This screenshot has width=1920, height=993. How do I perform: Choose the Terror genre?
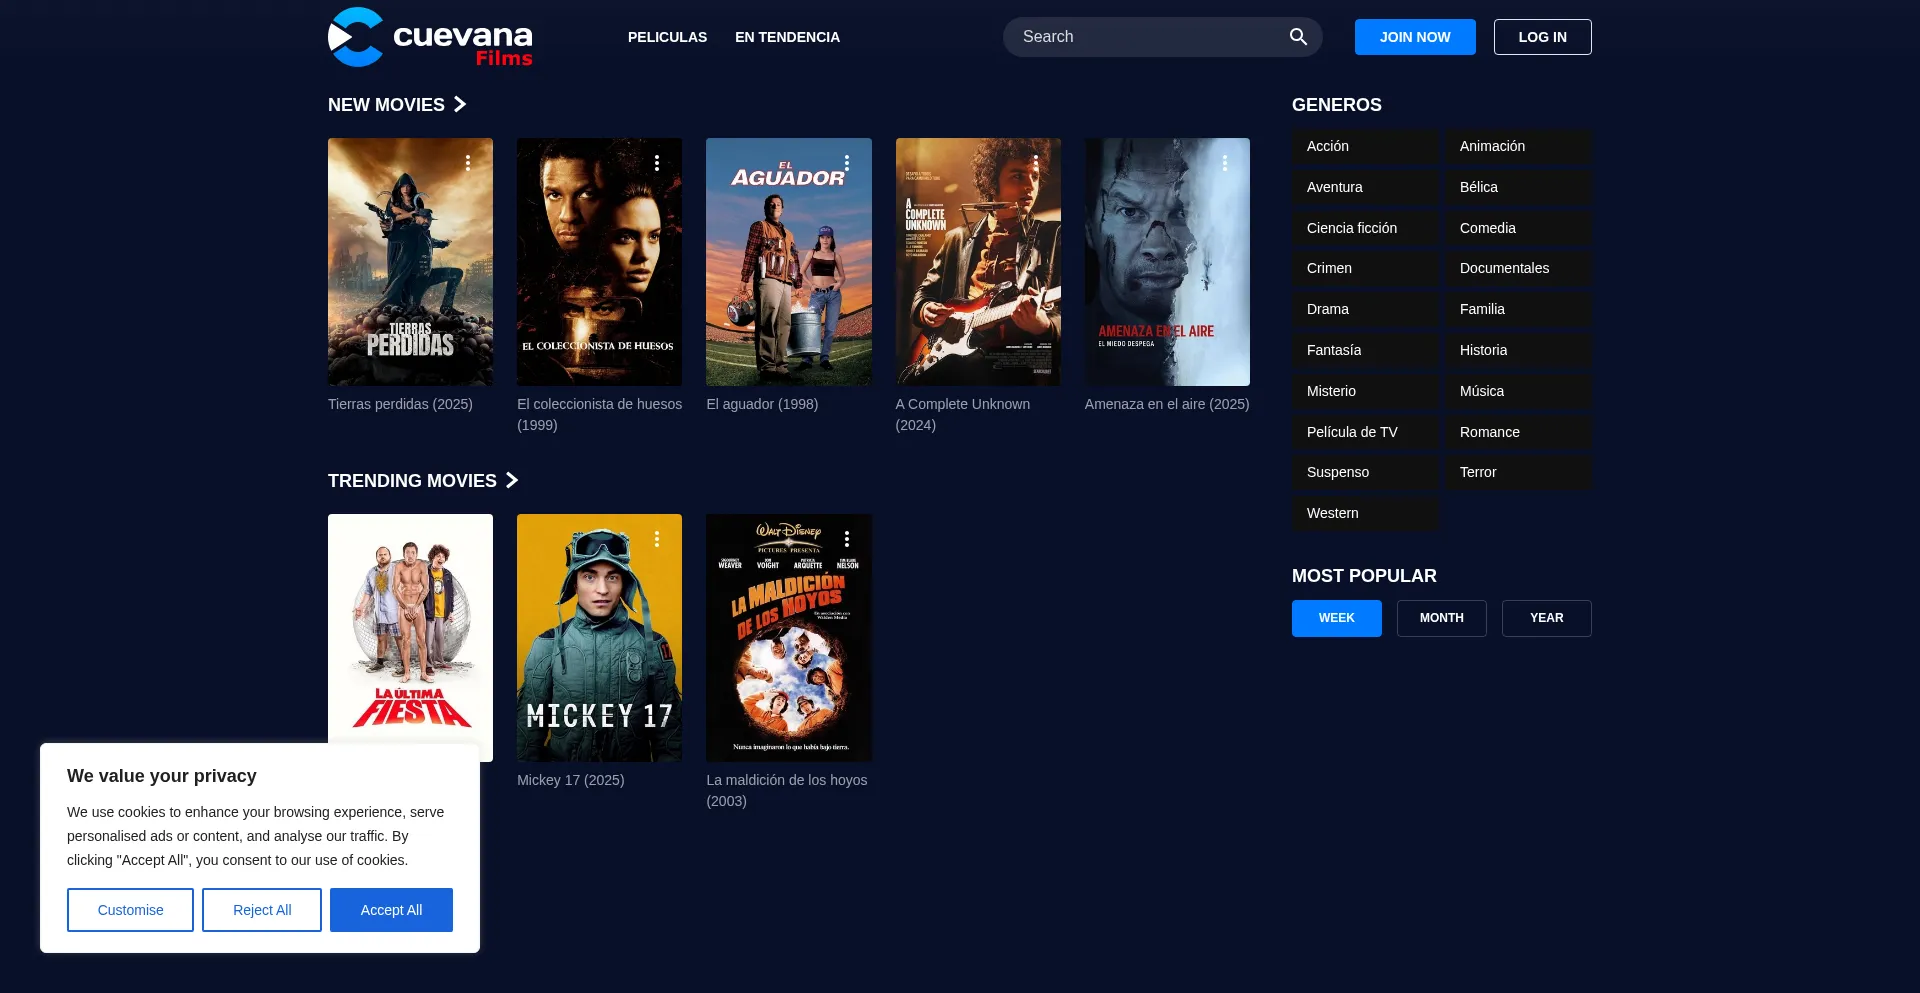(1518, 472)
